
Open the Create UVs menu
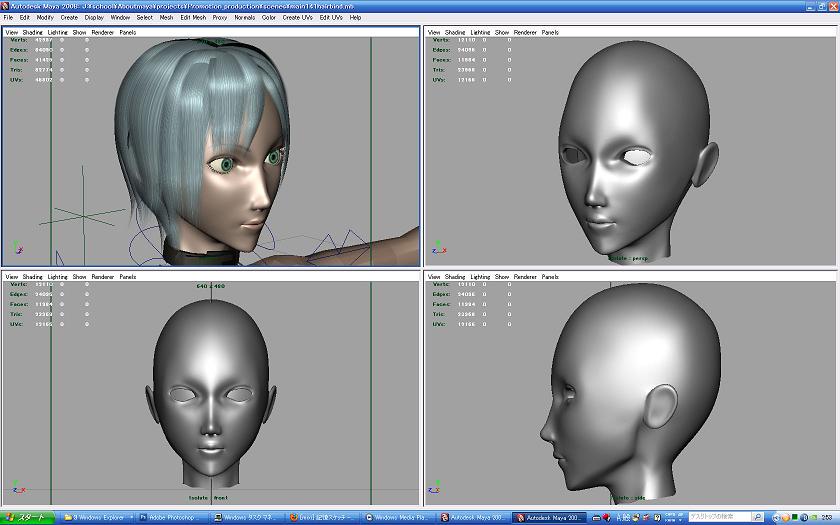coord(297,18)
